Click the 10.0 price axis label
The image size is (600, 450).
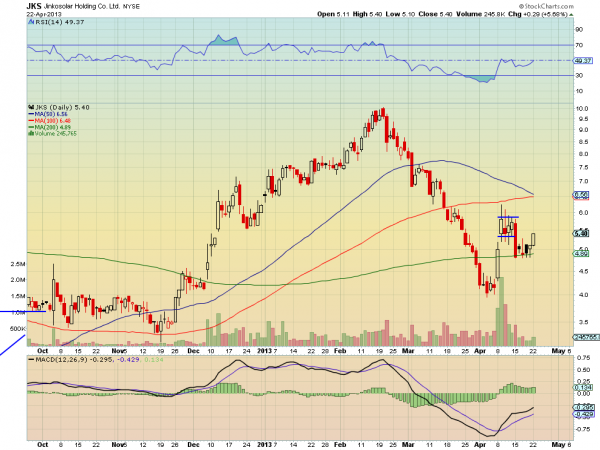tap(582, 109)
